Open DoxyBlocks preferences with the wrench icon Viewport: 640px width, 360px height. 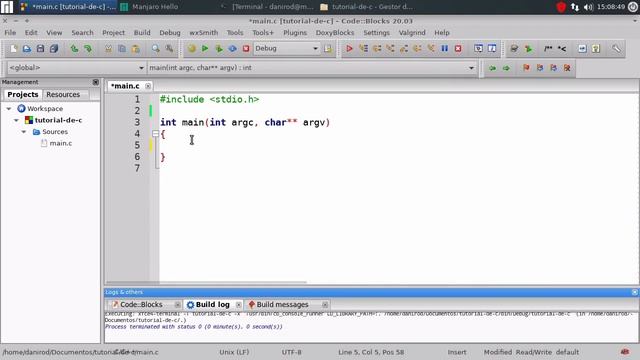(x=616, y=49)
